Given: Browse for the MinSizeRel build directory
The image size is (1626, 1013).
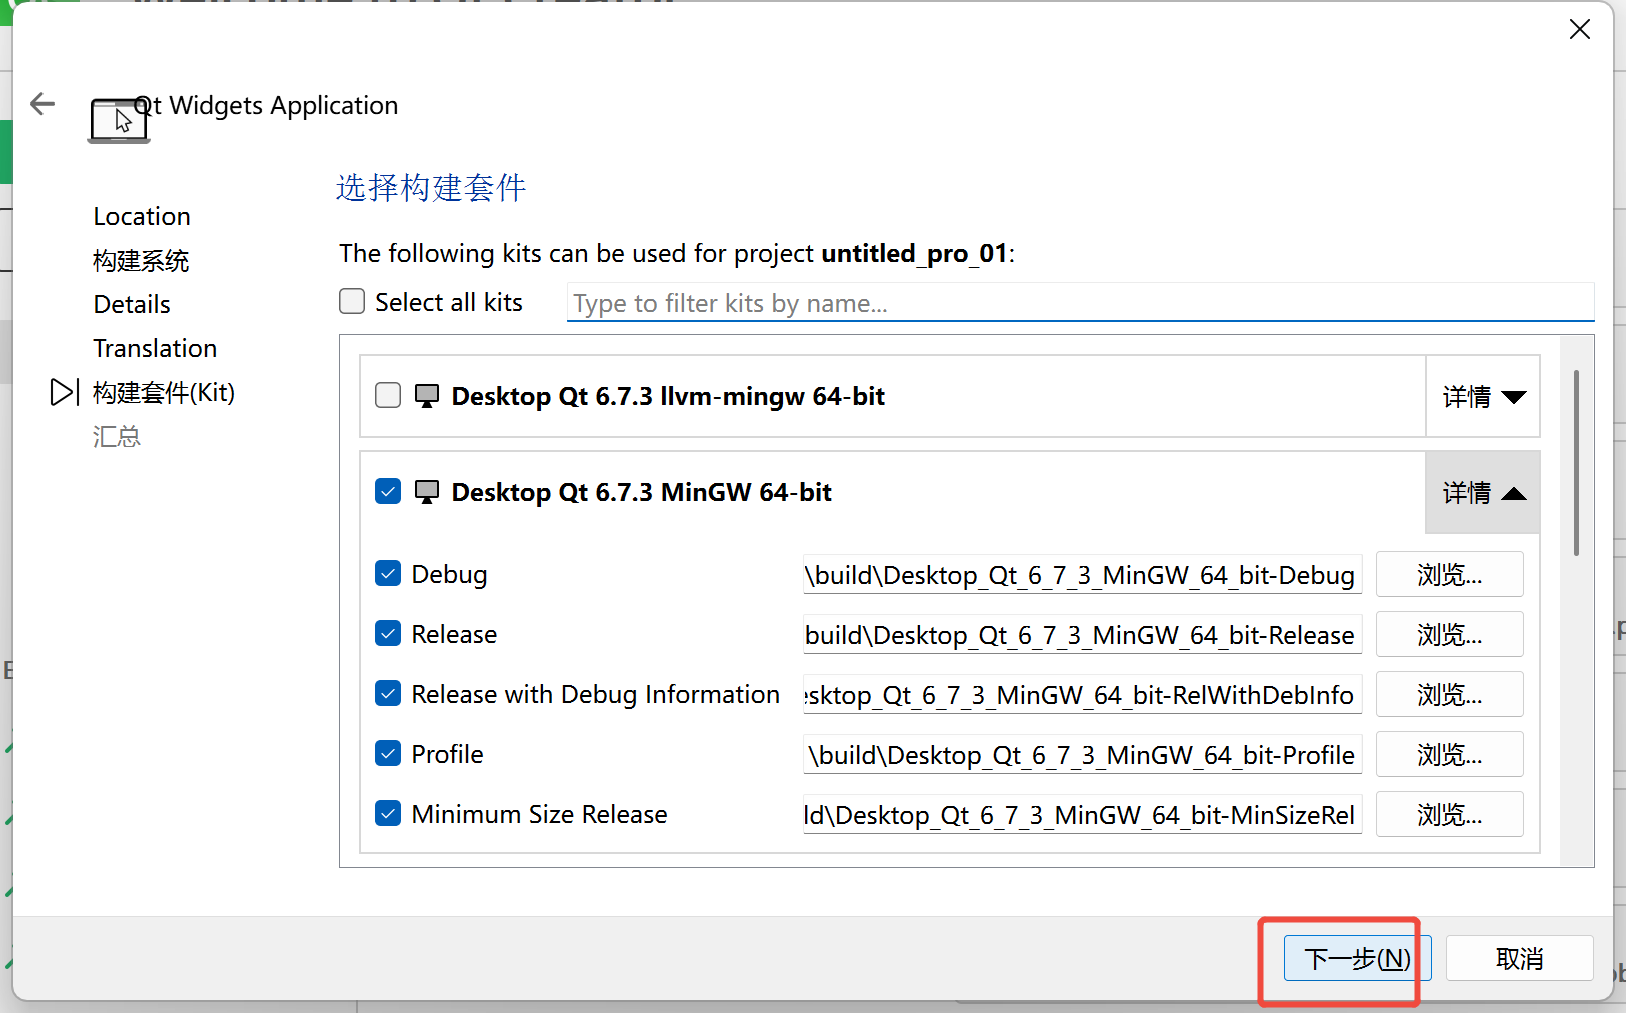Looking at the screenshot, I should pos(1449,814).
